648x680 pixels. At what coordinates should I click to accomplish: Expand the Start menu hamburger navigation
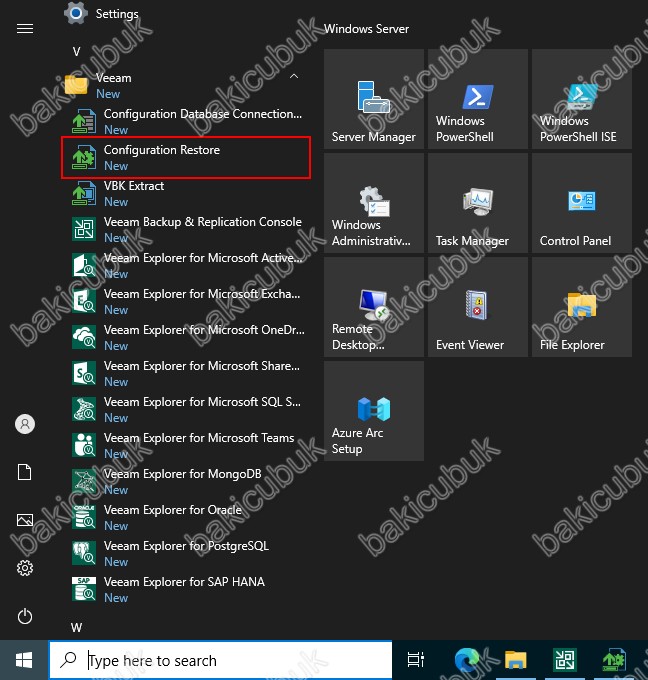tap(25, 29)
